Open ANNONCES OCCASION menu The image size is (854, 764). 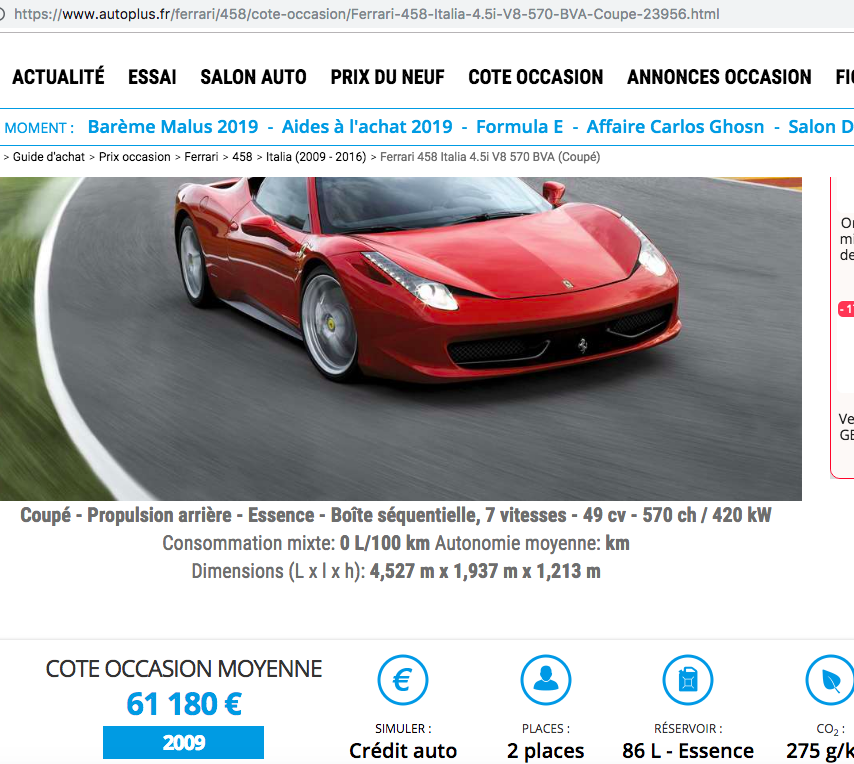[x=719, y=77]
